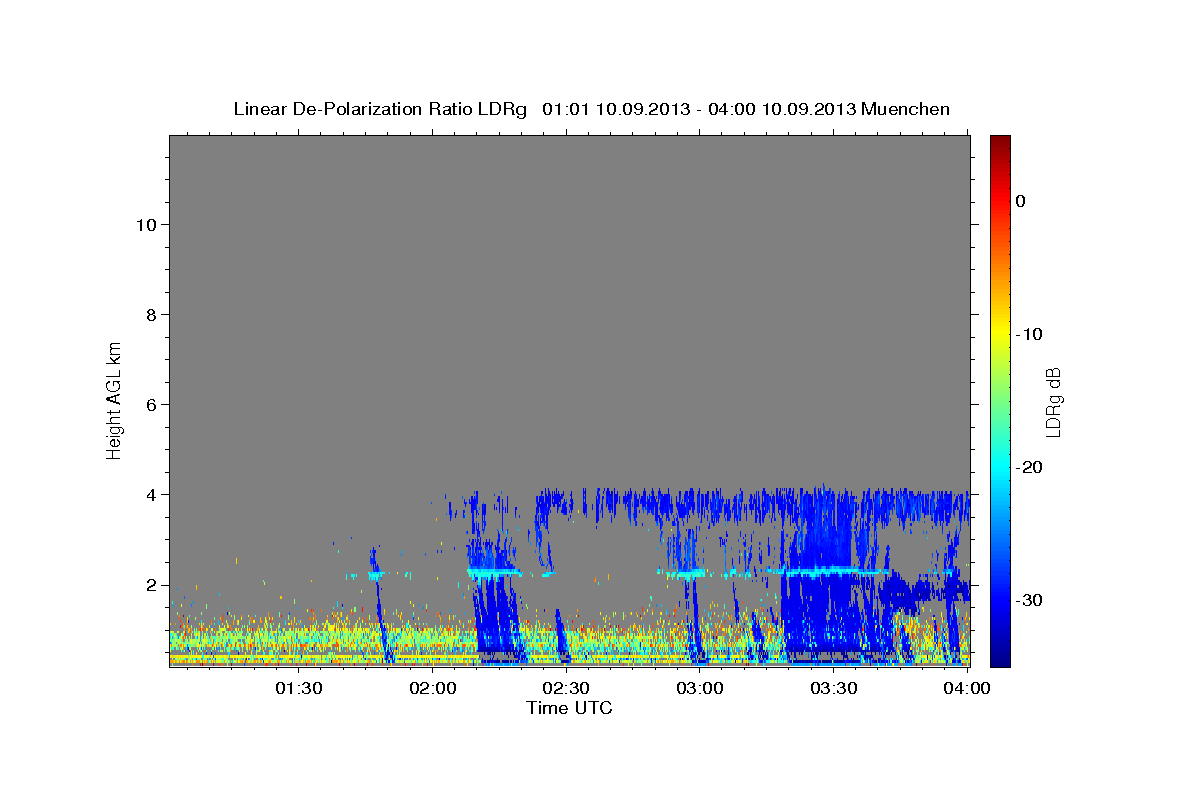Viewport: 1200px width, 800px height.
Task: Click the cyan melting layer band near 03:30
Action: [828, 571]
